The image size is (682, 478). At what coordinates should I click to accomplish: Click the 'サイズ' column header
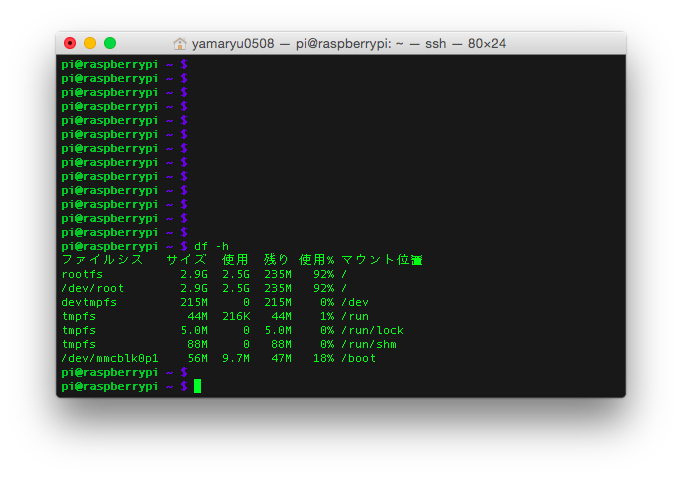(x=187, y=260)
